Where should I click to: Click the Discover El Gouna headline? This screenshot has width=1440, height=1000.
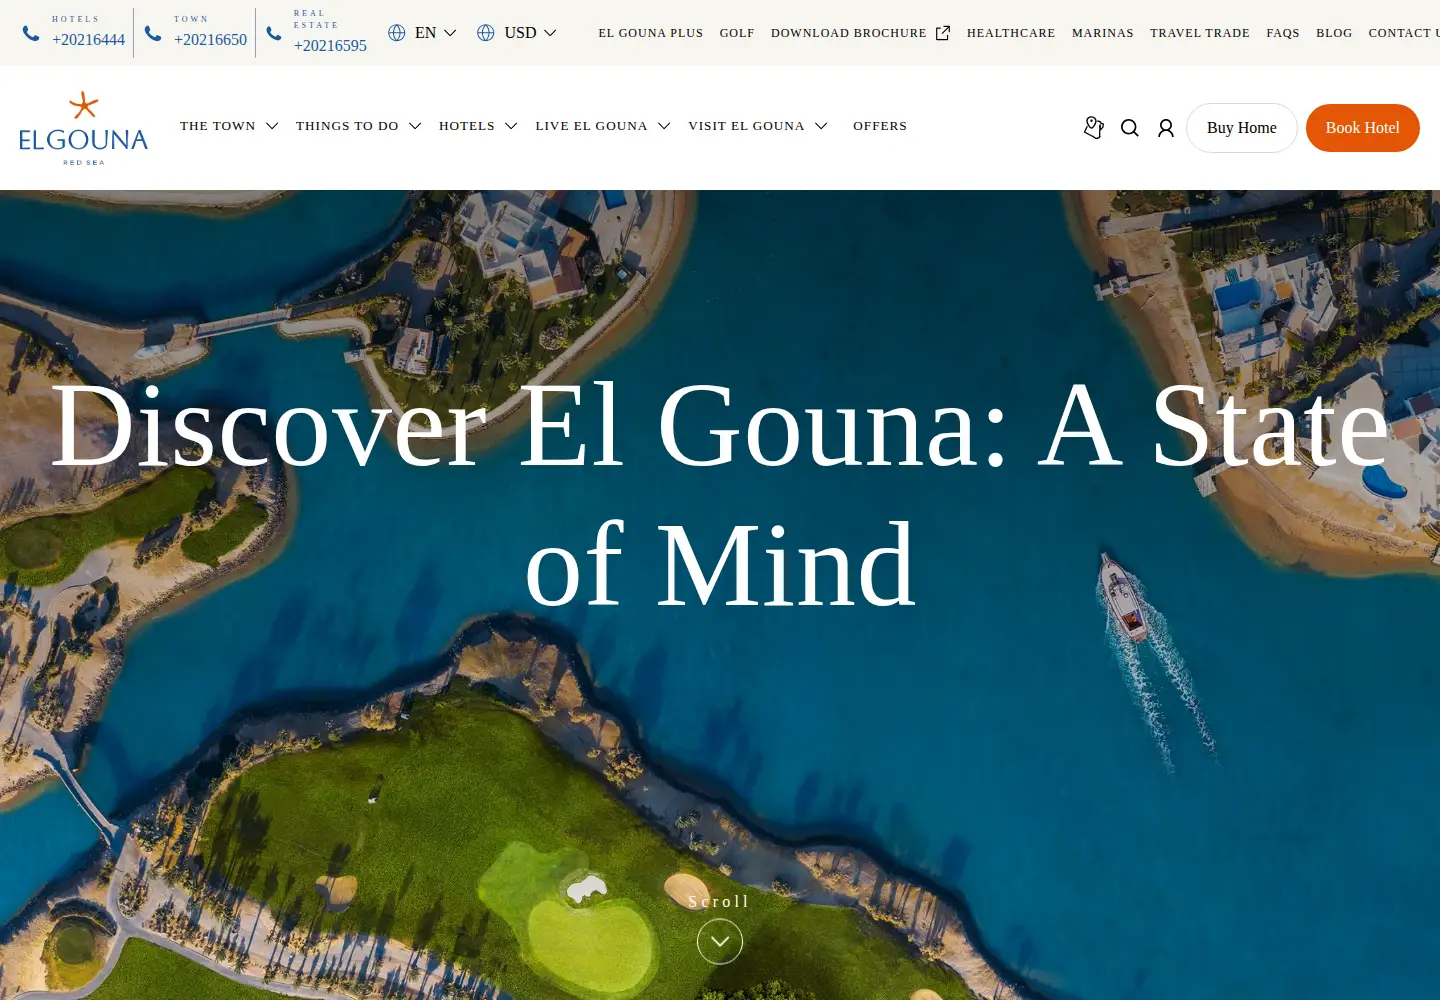[x=720, y=496]
